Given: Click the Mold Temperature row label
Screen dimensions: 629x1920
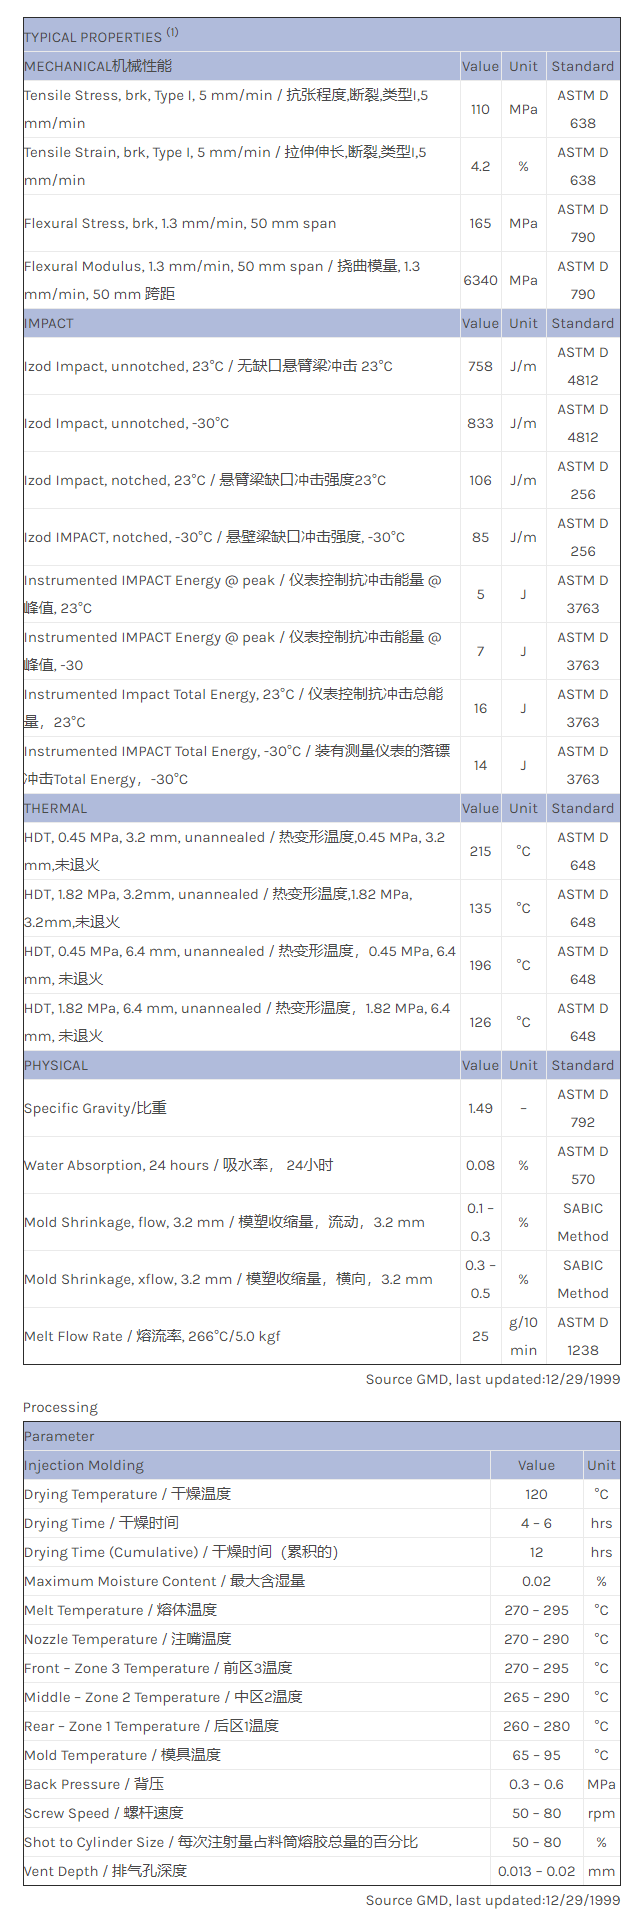Looking at the screenshot, I should click(x=122, y=1755).
